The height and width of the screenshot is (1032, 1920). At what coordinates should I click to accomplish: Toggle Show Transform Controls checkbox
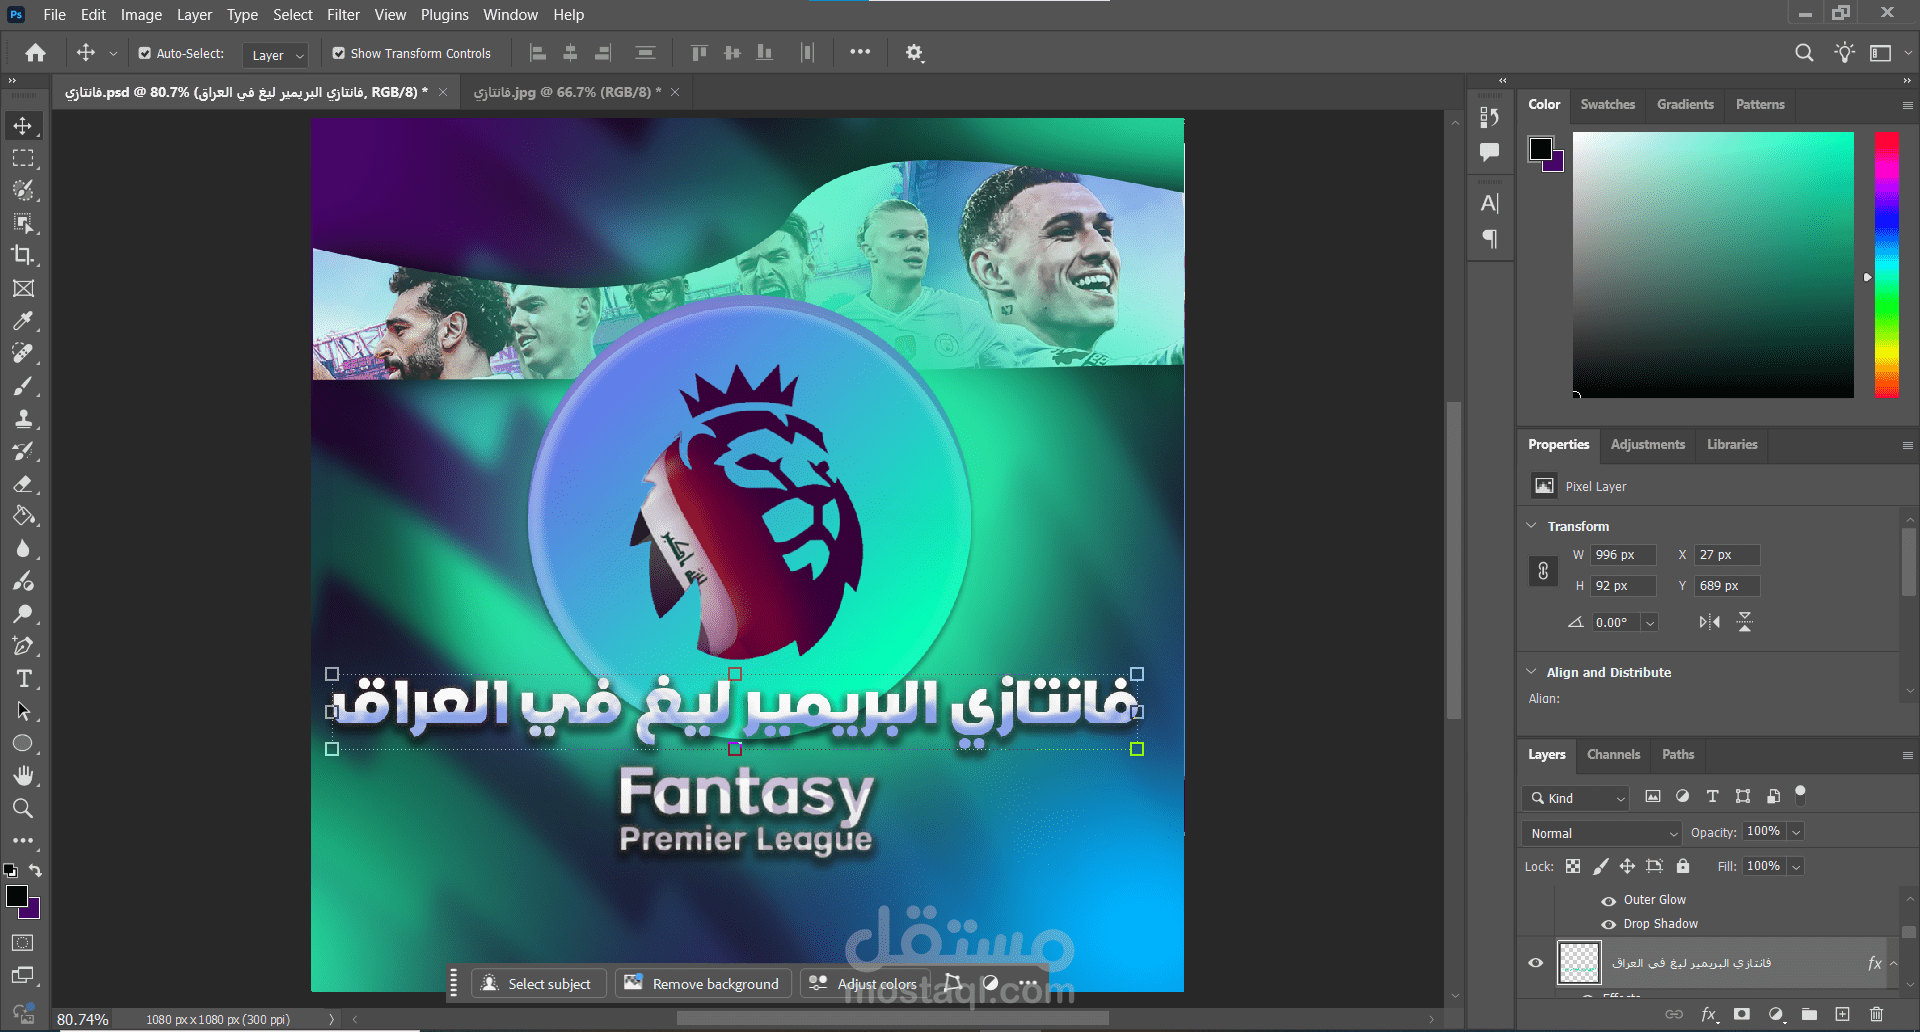pyautogui.click(x=338, y=53)
